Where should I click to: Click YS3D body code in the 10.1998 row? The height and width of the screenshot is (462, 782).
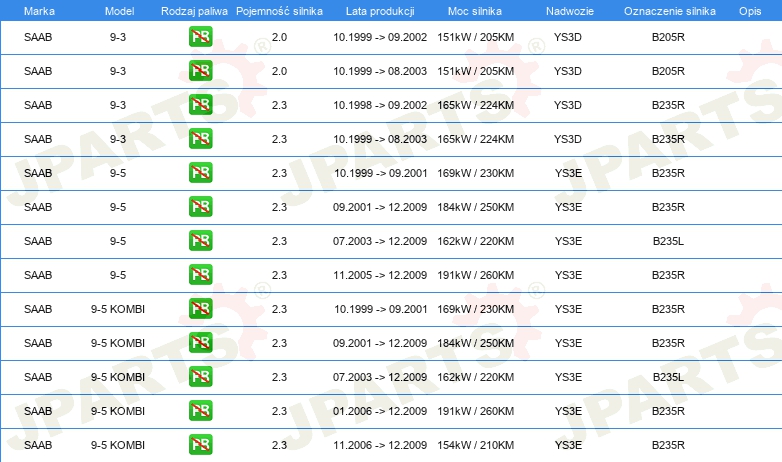click(x=568, y=105)
